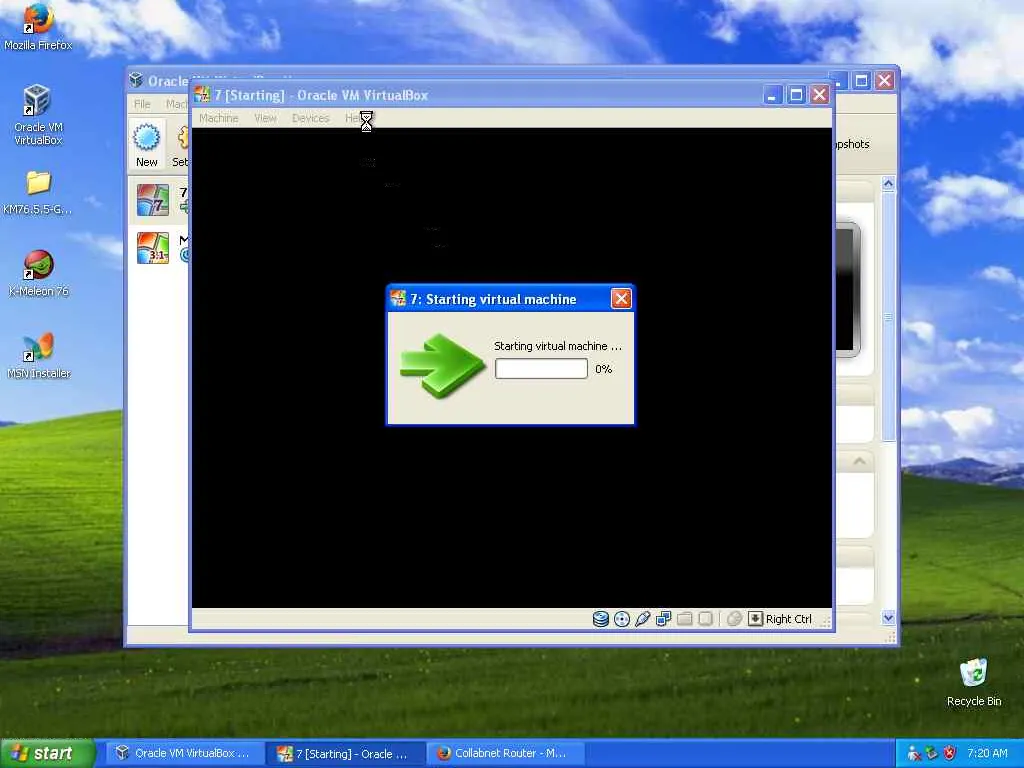Click the Starting virtual machine dialog title icon
Image resolution: width=1024 pixels, height=768 pixels.
click(x=398, y=298)
